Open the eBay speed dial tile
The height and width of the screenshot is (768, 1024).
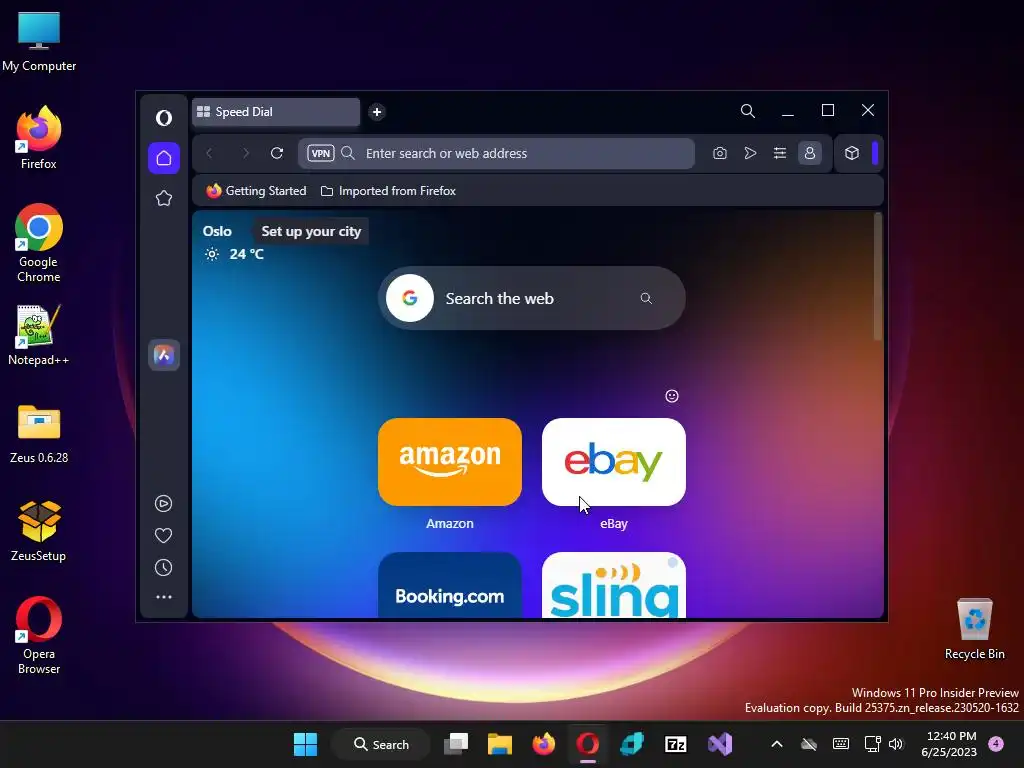[x=614, y=462]
